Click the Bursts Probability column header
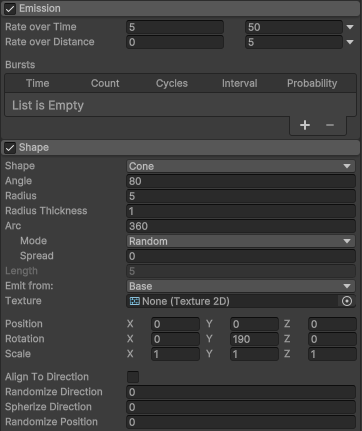The image size is (362, 431). [312, 83]
